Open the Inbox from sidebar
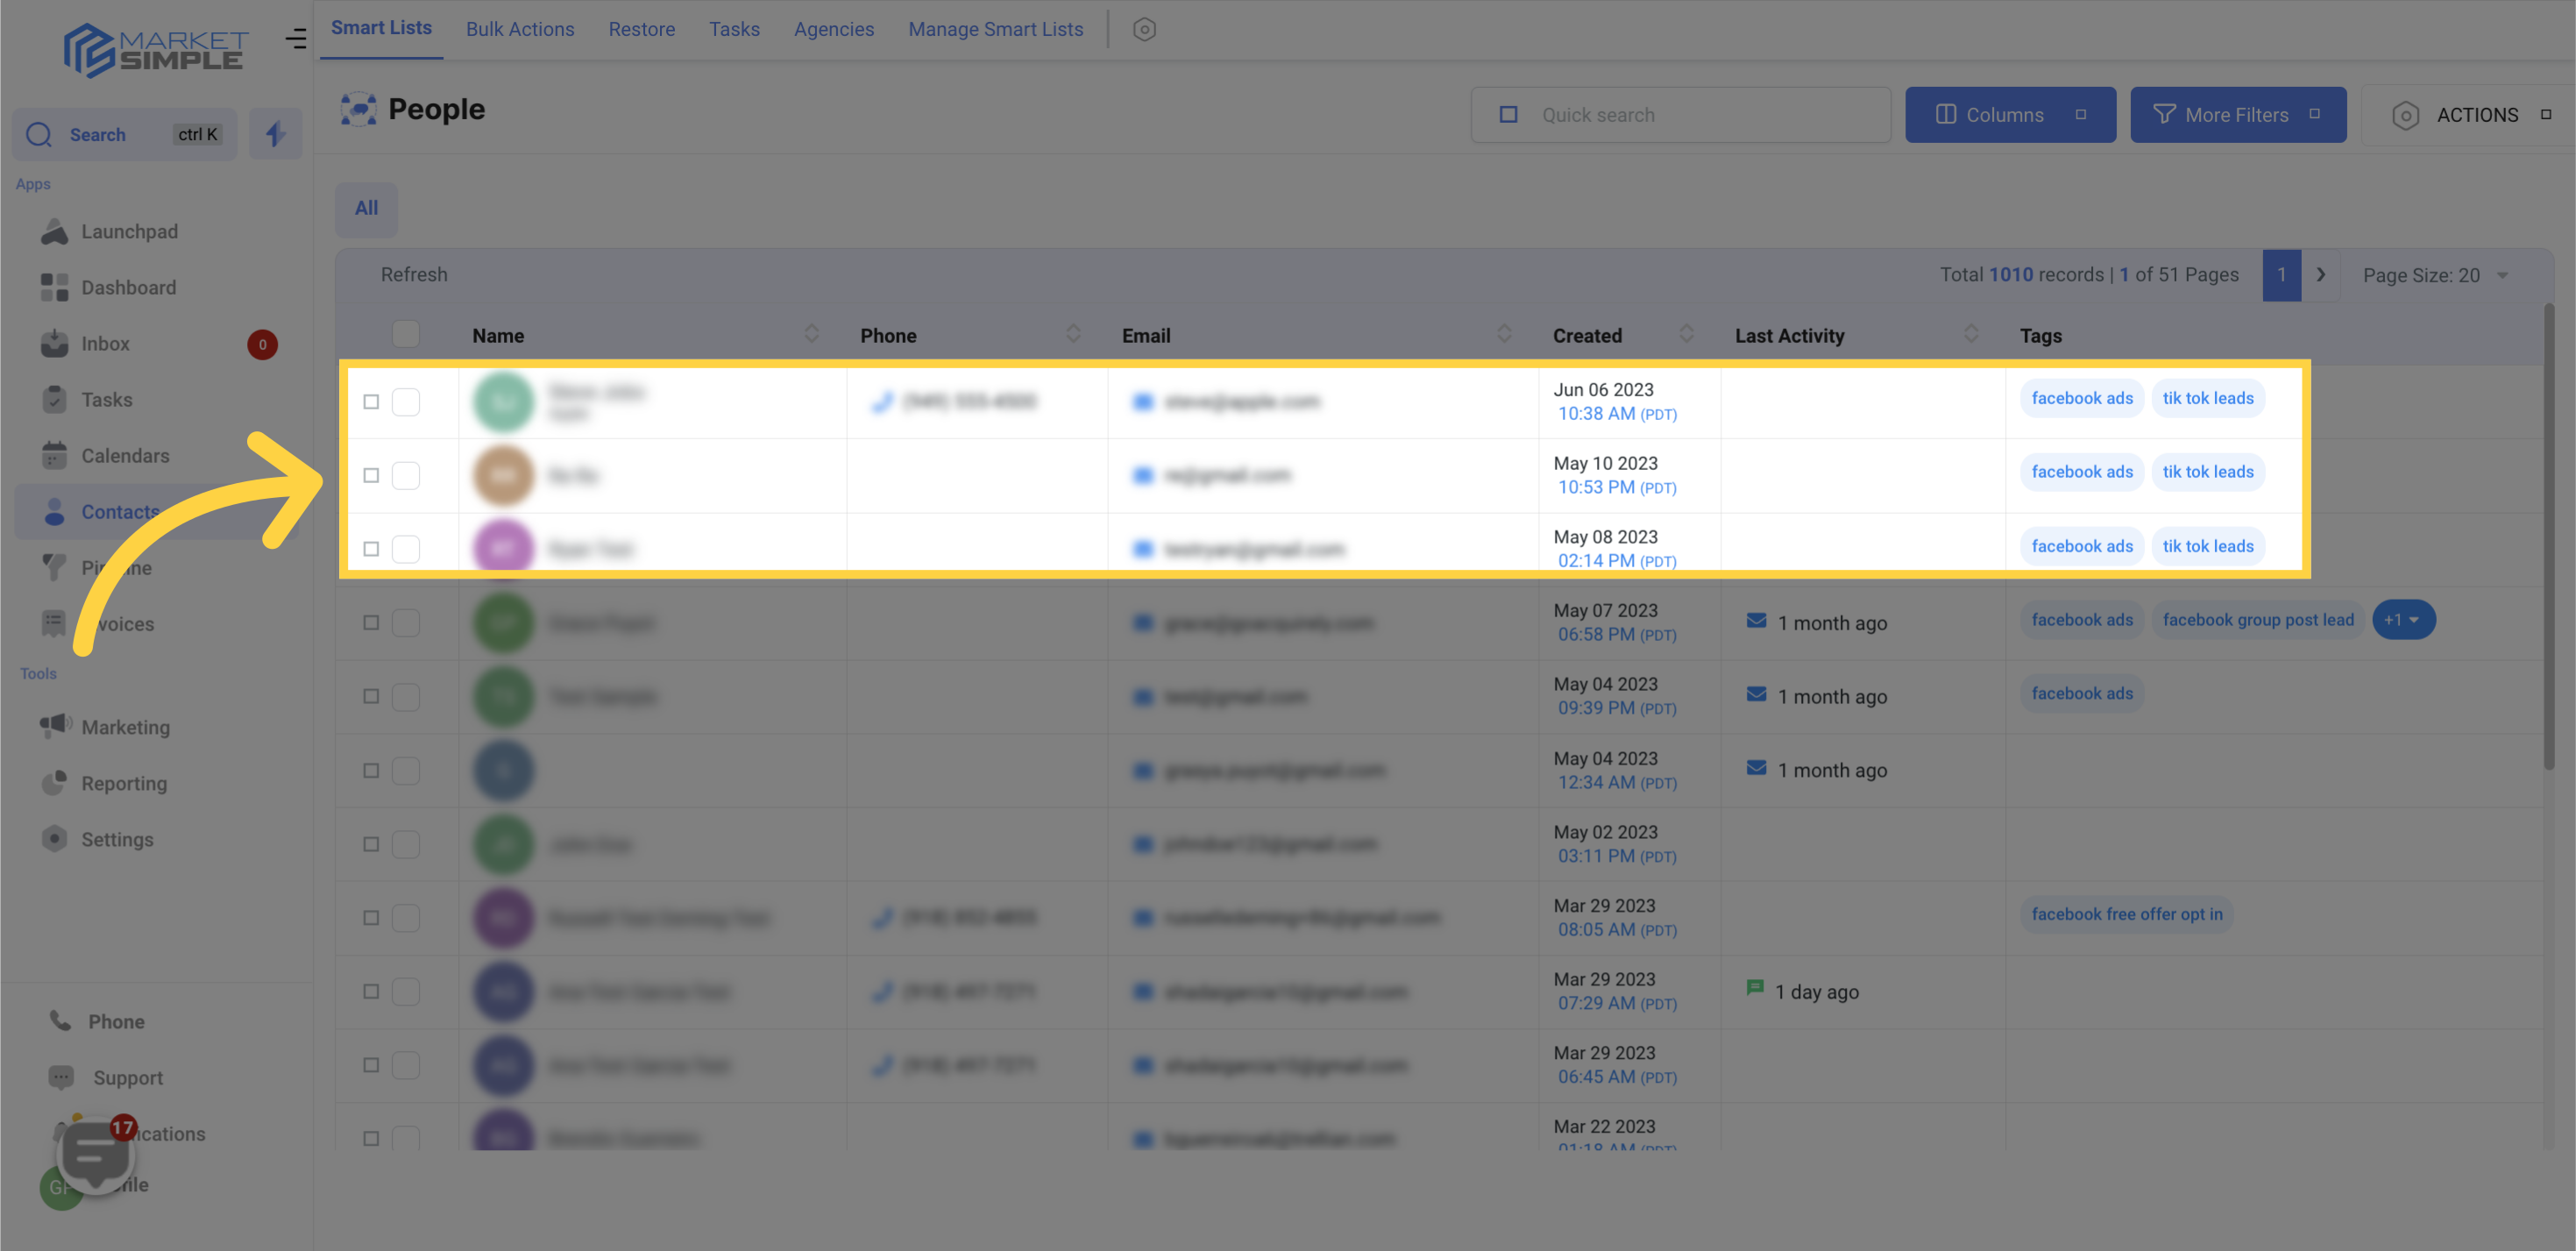The height and width of the screenshot is (1251, 2576). (x=105, y=343)
